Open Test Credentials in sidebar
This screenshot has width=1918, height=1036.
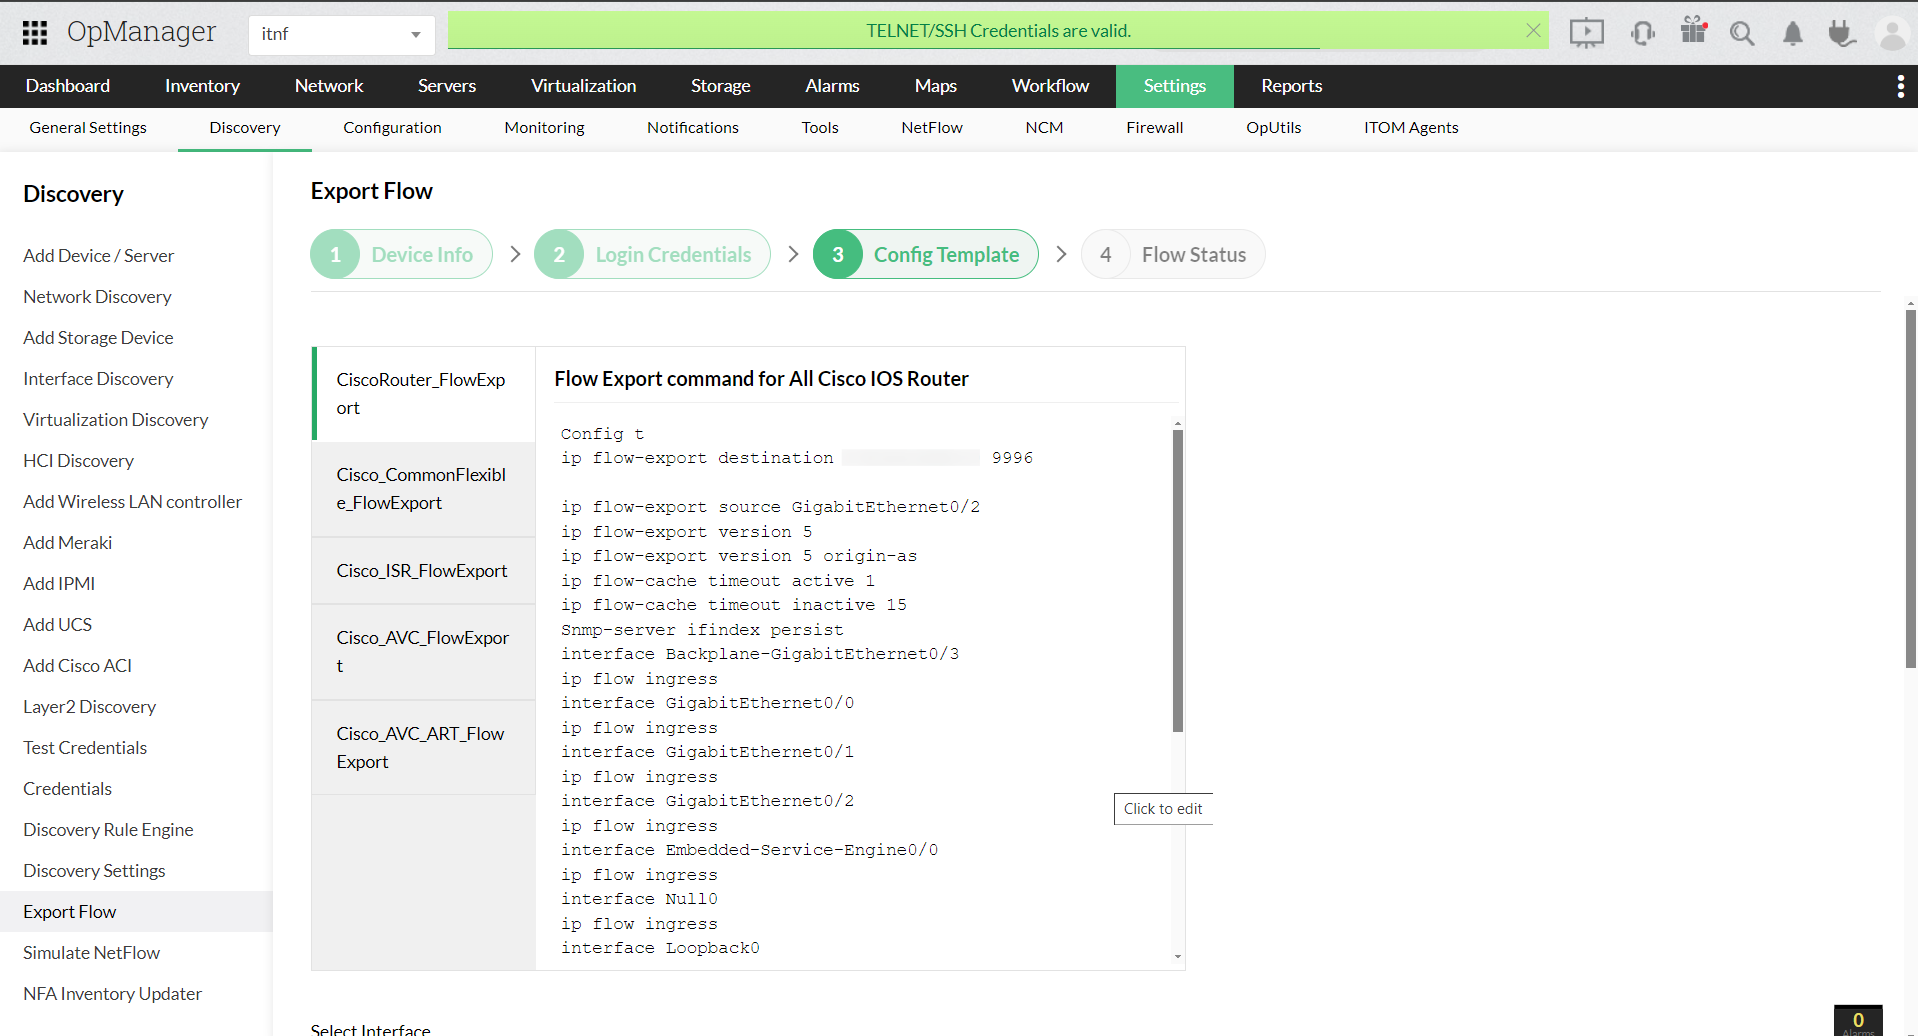(85, 748)
